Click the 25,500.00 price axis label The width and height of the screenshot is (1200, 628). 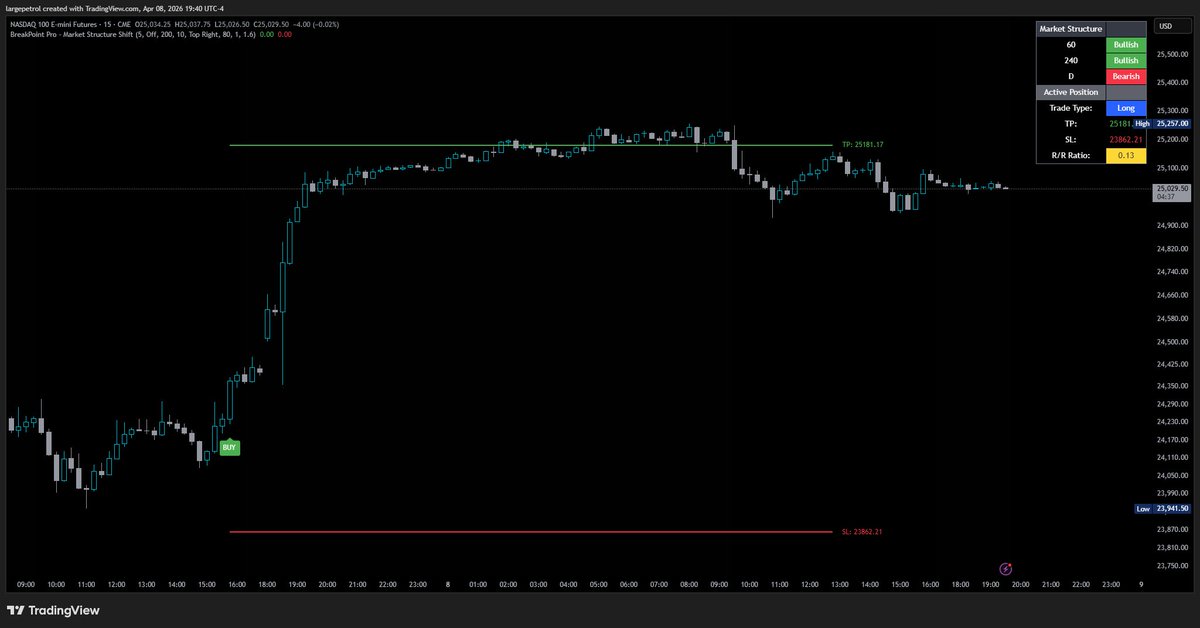(1171, 56)
